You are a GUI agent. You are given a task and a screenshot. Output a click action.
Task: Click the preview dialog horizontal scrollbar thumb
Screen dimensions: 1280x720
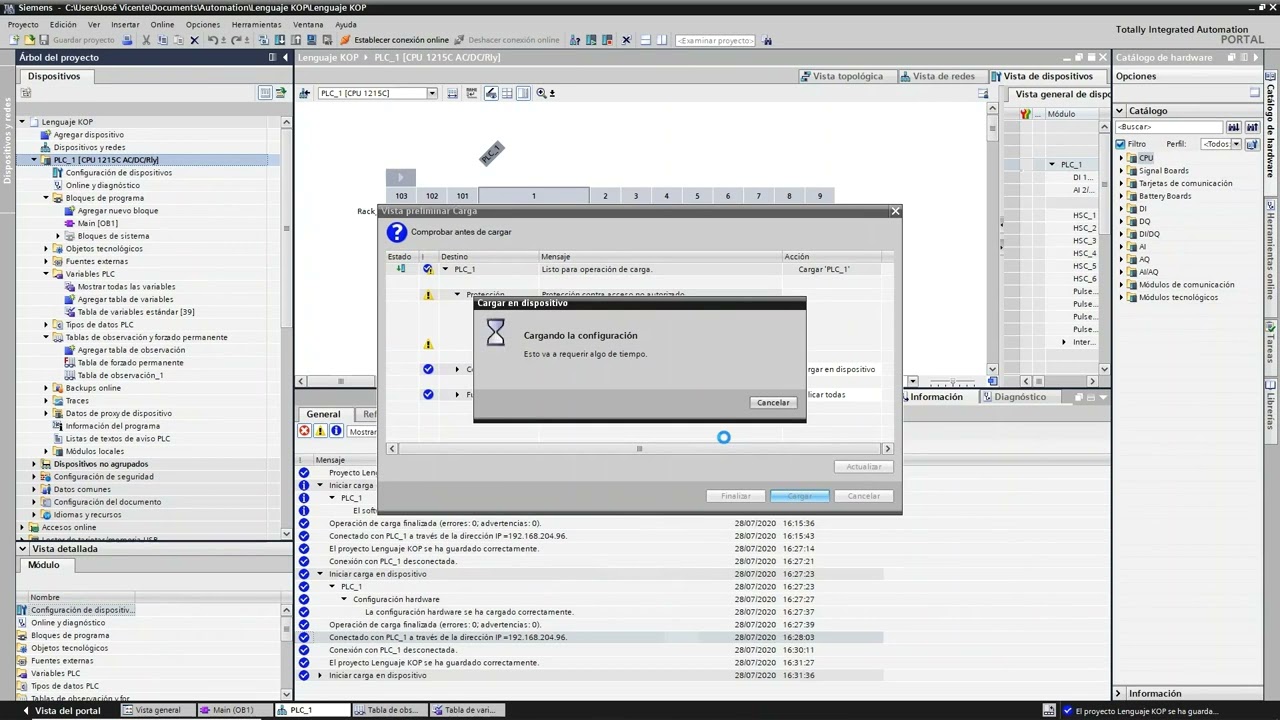click(639, 449)
